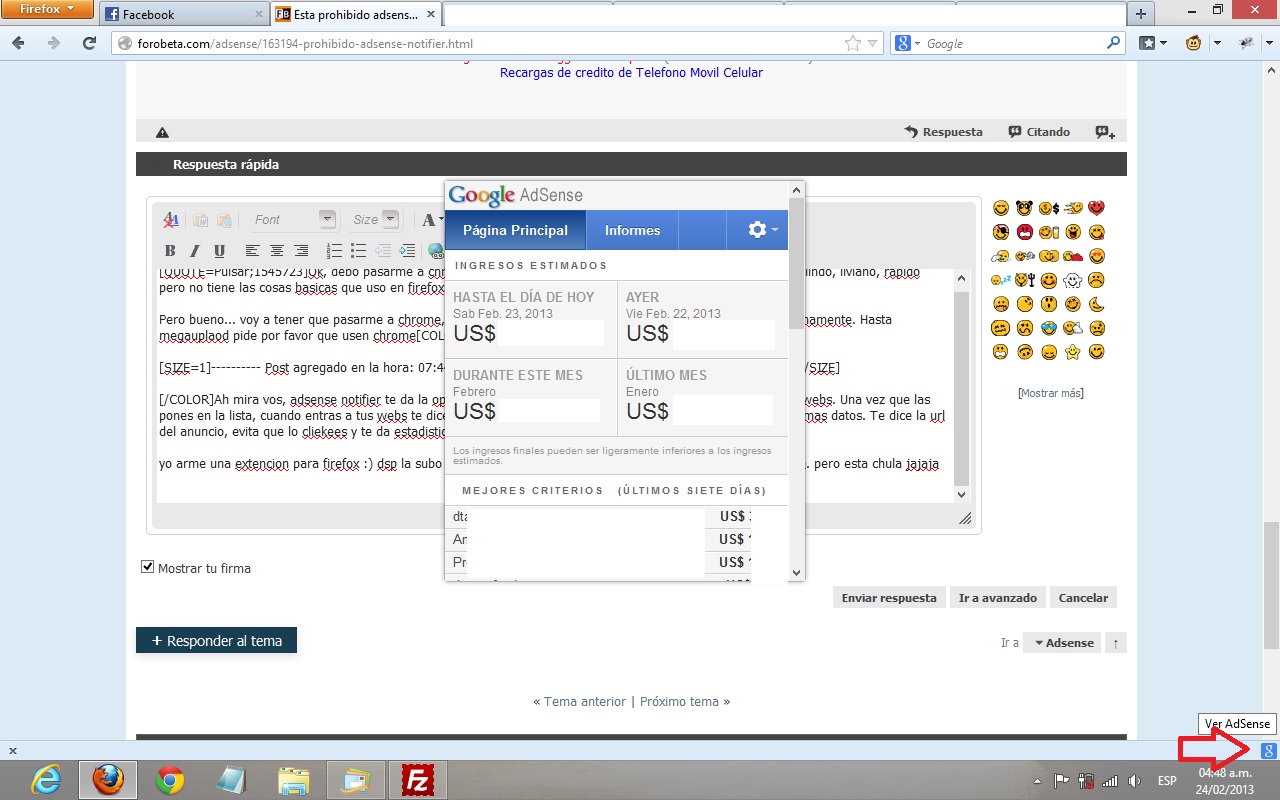Insert bulleted list in editor
This screenshot has height=800, width=1280.
pyautogui.click(x=359, y=251)
